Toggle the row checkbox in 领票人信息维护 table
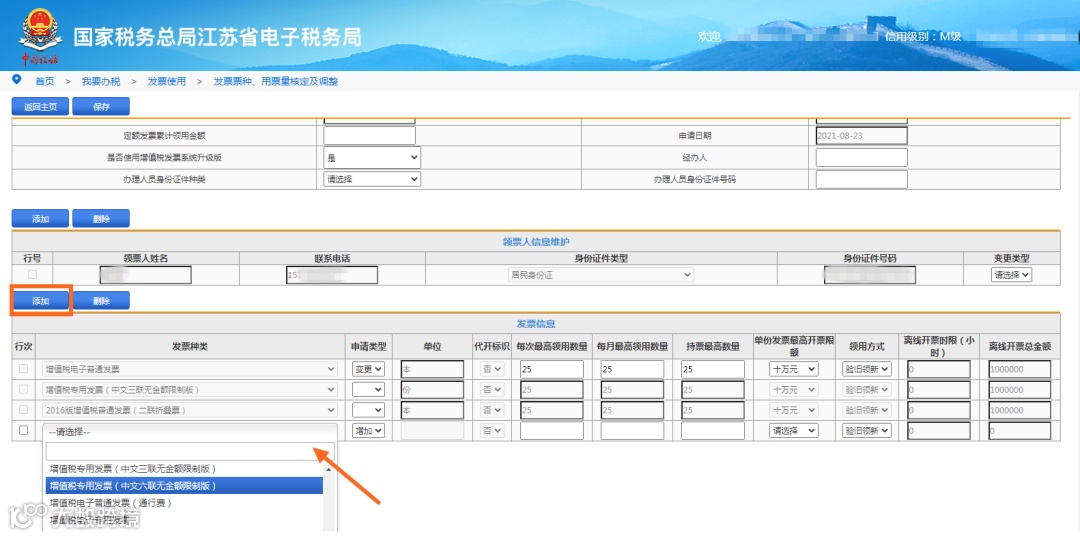Image resolution: width=1080 pixels, height=537 pixels. (x=32, y=275)
